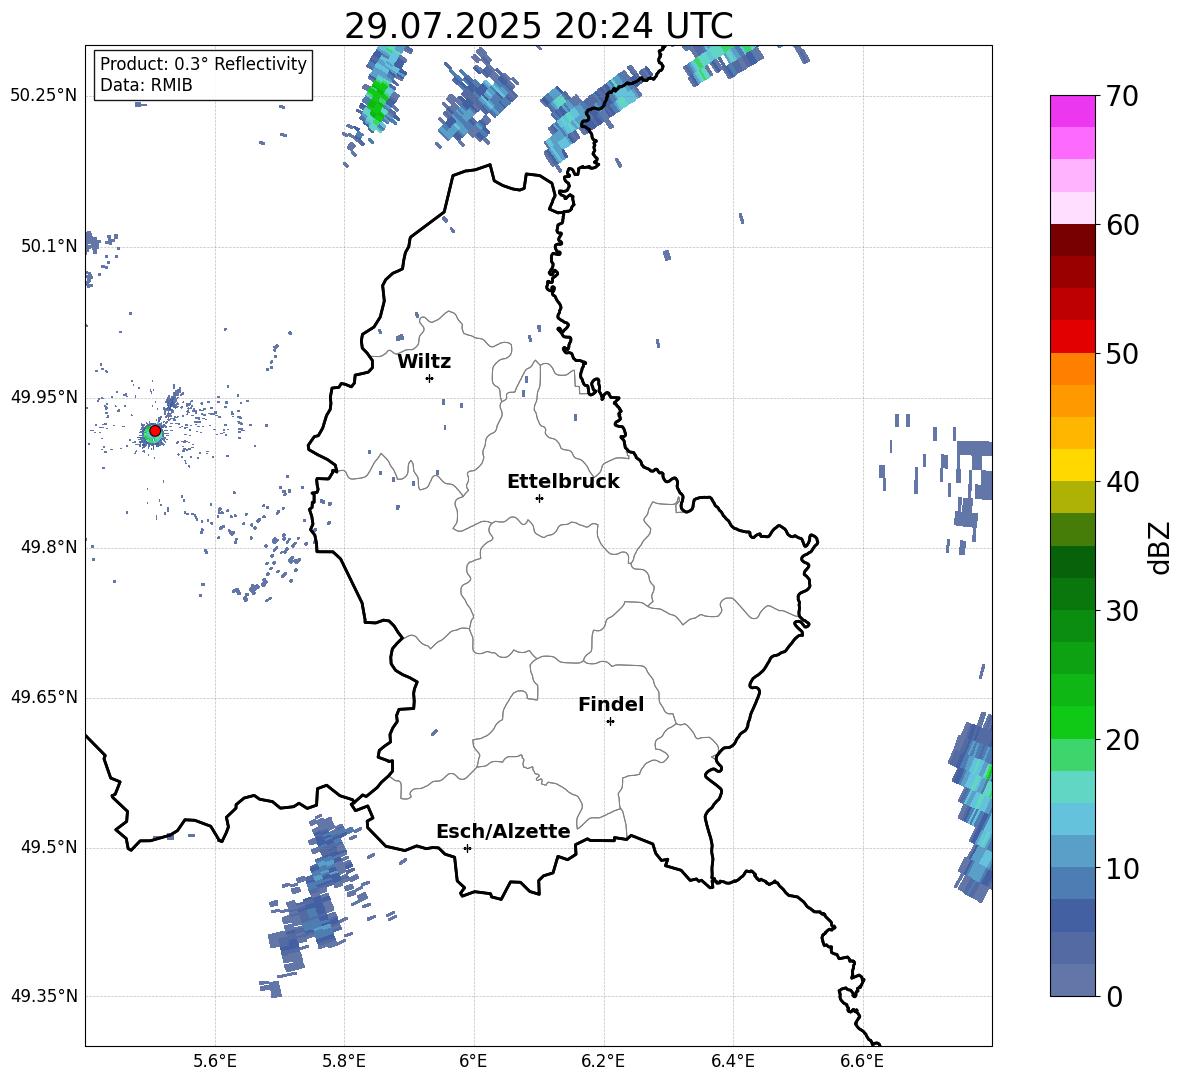Click the latitude label 49.95°N

pyautogui.click(x=43, y=397)
